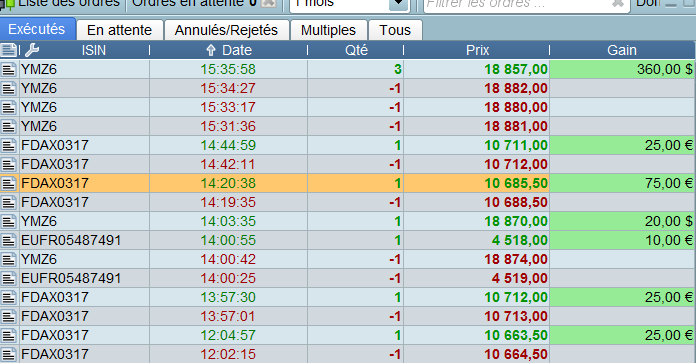Select gain cell '75,00 €' in highlighted row
This screenshot has height=363, width=696.
(622, 183)
